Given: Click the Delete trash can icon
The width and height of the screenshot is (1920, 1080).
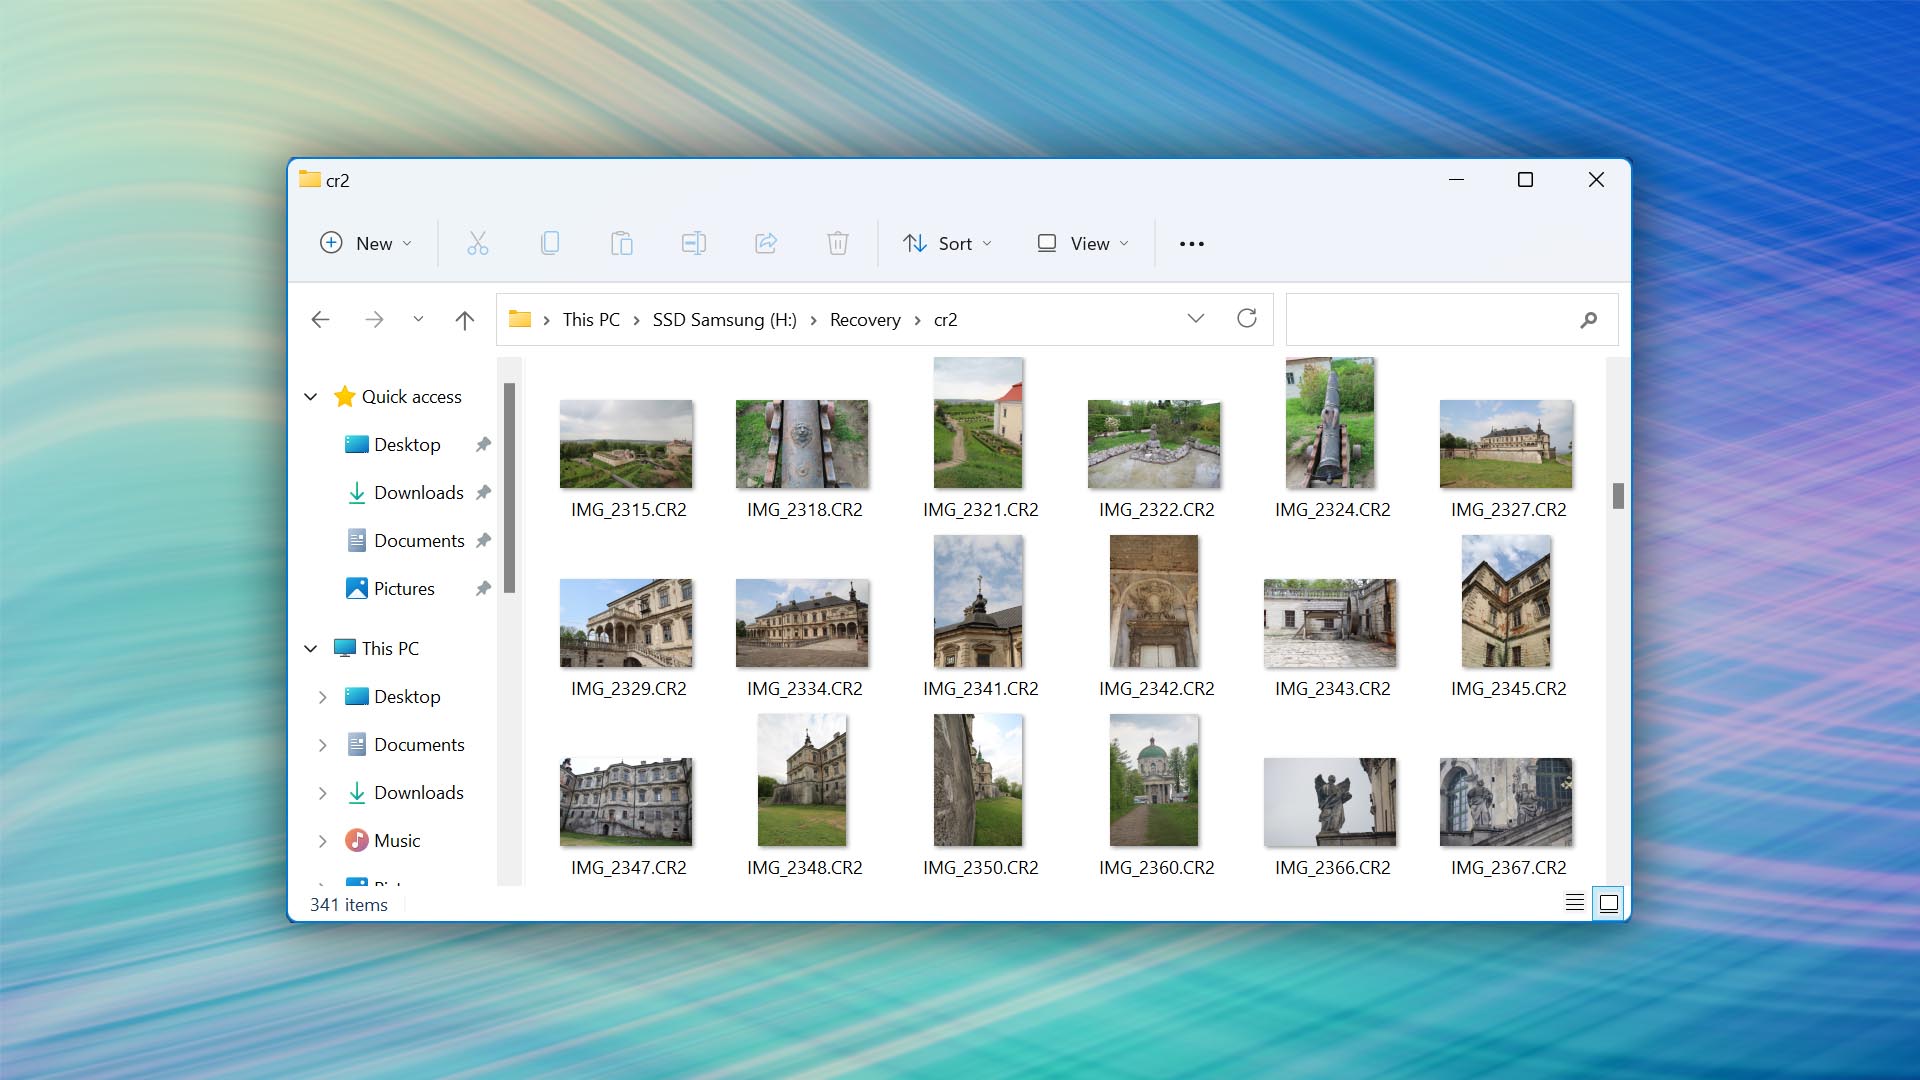Looking at the screenshot, I should (837, 243).
